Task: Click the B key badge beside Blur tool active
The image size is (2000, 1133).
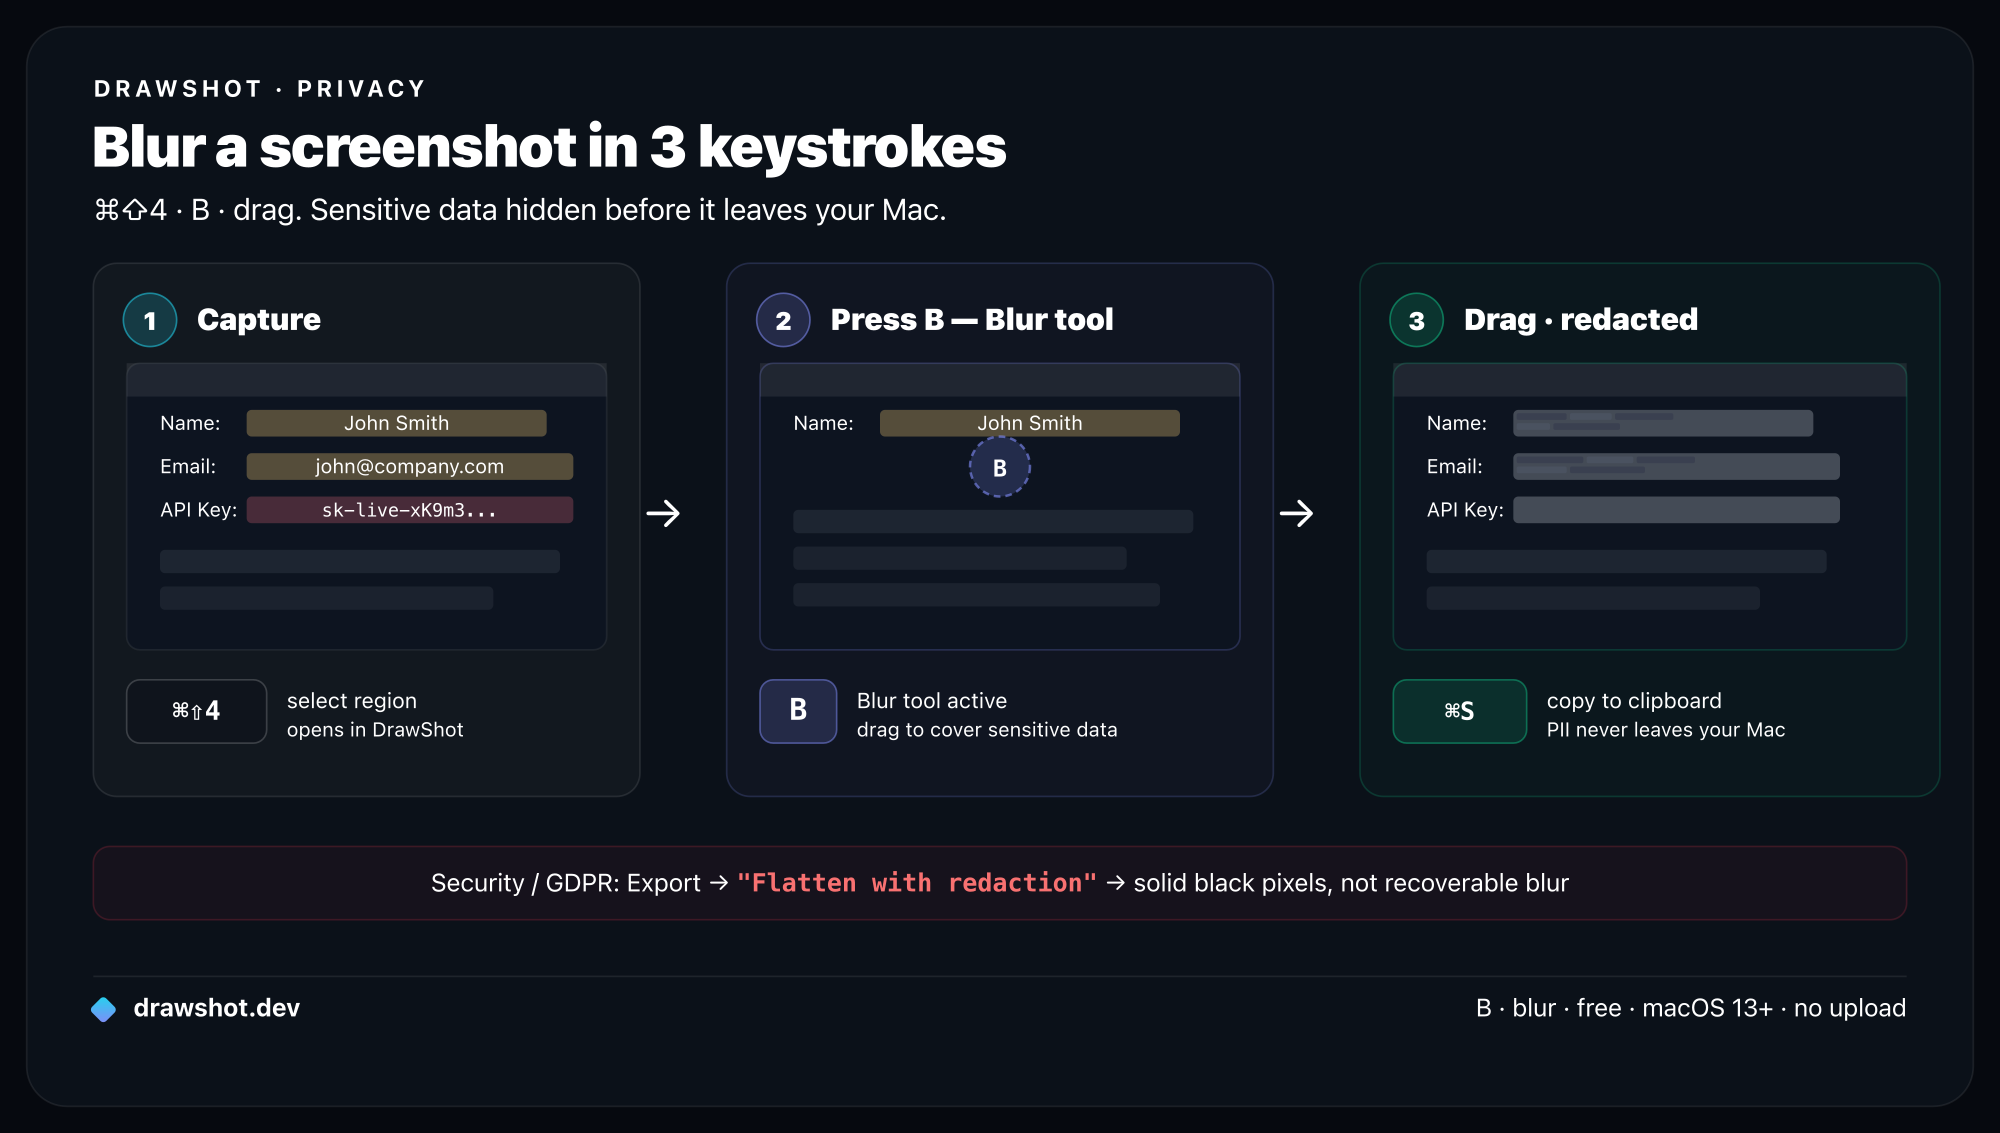Action: [x=798, y=711]
